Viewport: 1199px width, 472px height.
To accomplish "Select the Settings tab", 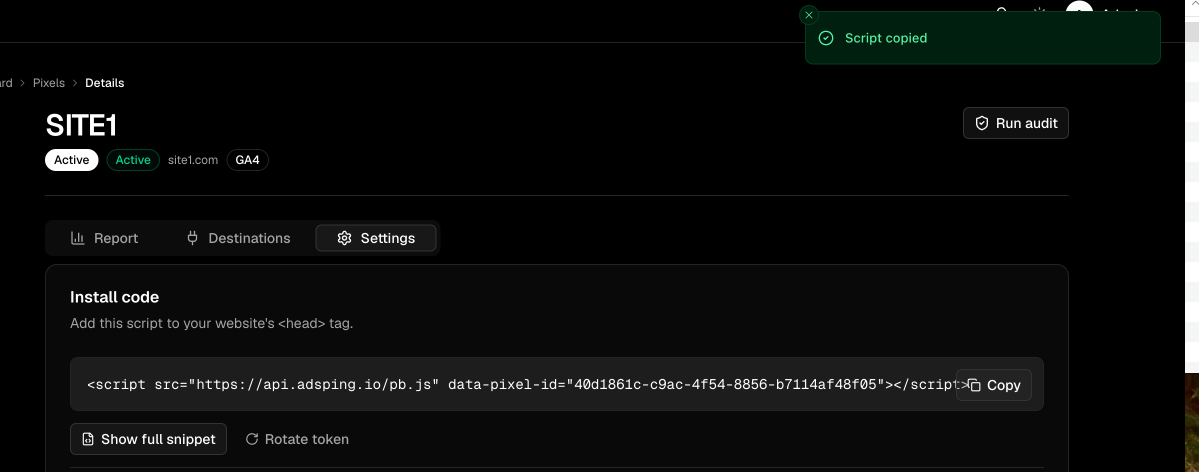I will pyautogui.click(x=375, y=238).
